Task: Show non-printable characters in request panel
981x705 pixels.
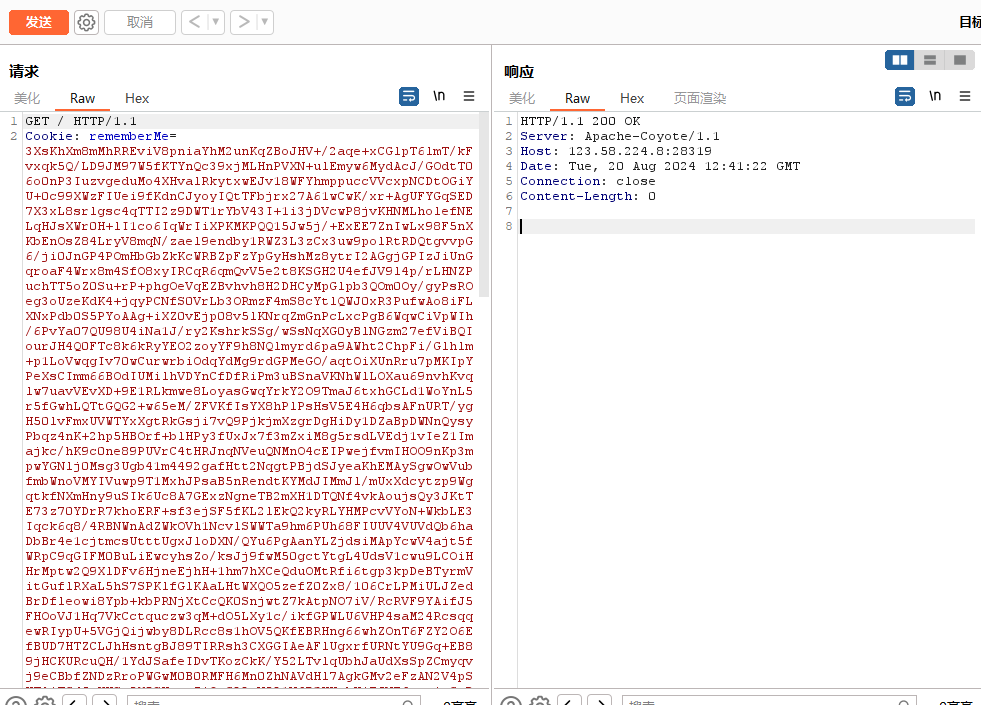Action: coord(439,96)
